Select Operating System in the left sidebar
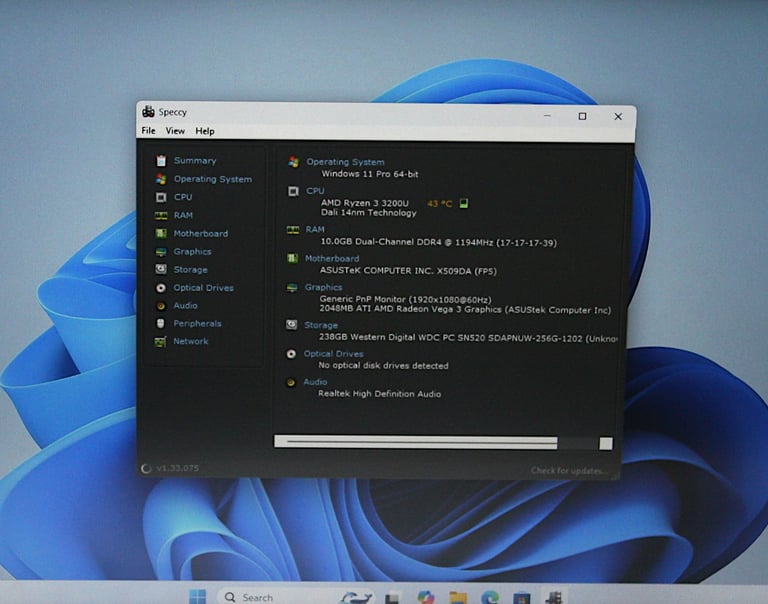 coord(213,179)
